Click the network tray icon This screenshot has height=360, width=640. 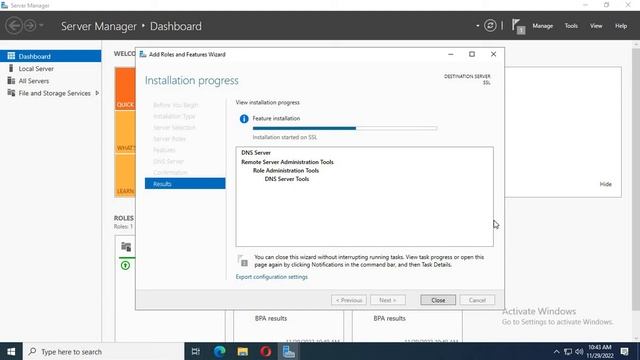click(568, 351)
